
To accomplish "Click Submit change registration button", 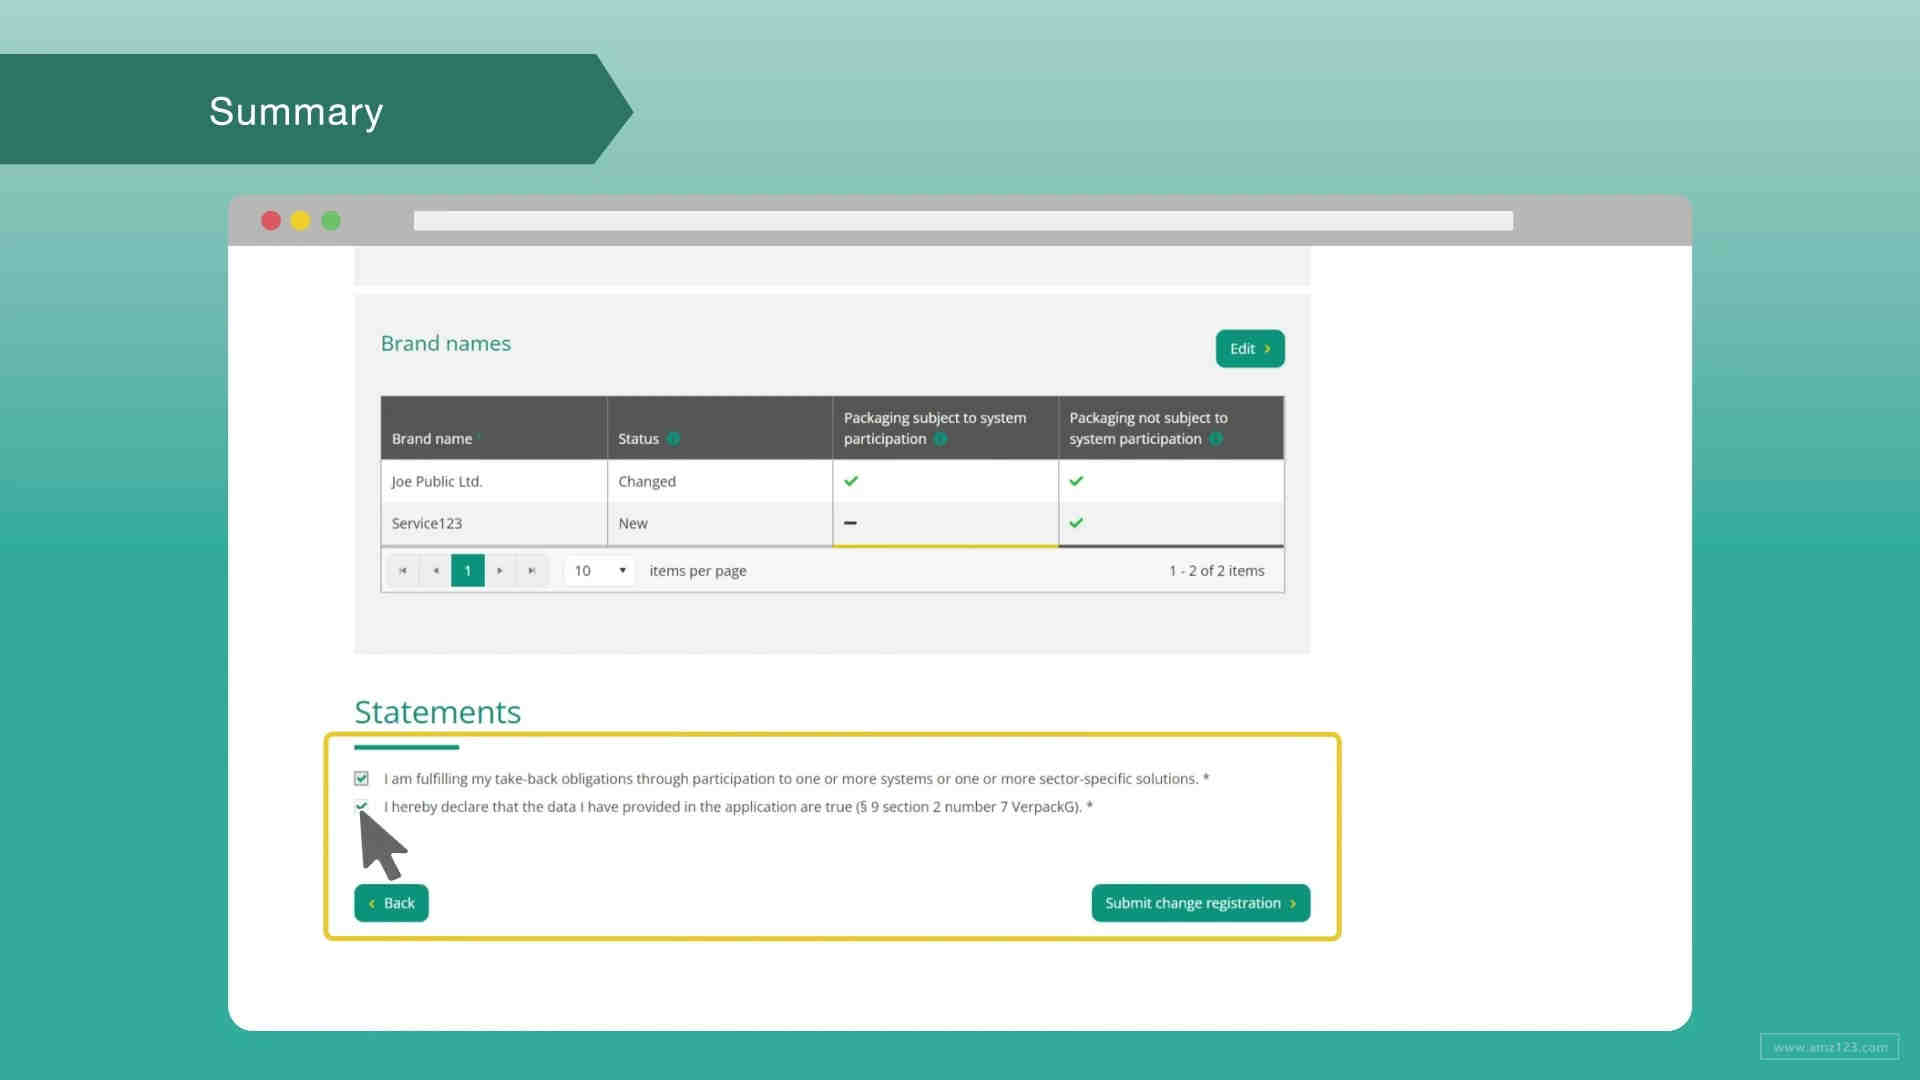I will 1200,903.
